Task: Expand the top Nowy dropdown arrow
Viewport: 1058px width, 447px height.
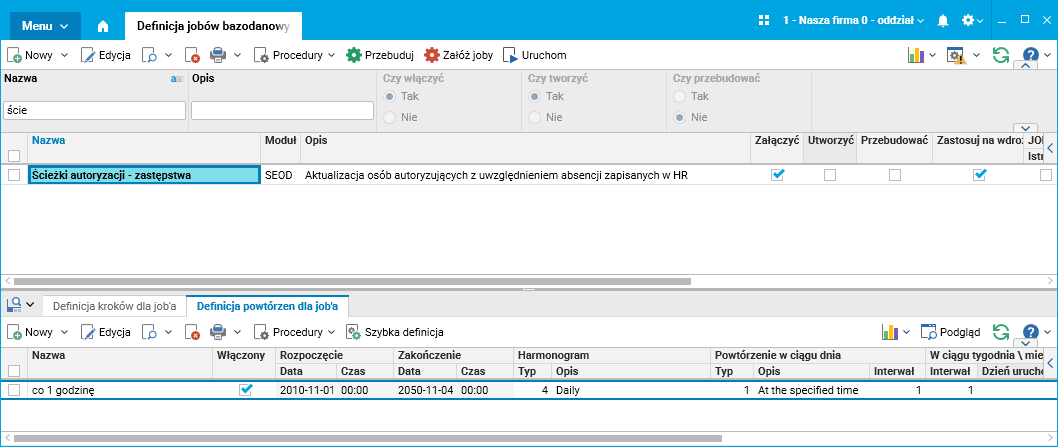Action: click(65, 55)
